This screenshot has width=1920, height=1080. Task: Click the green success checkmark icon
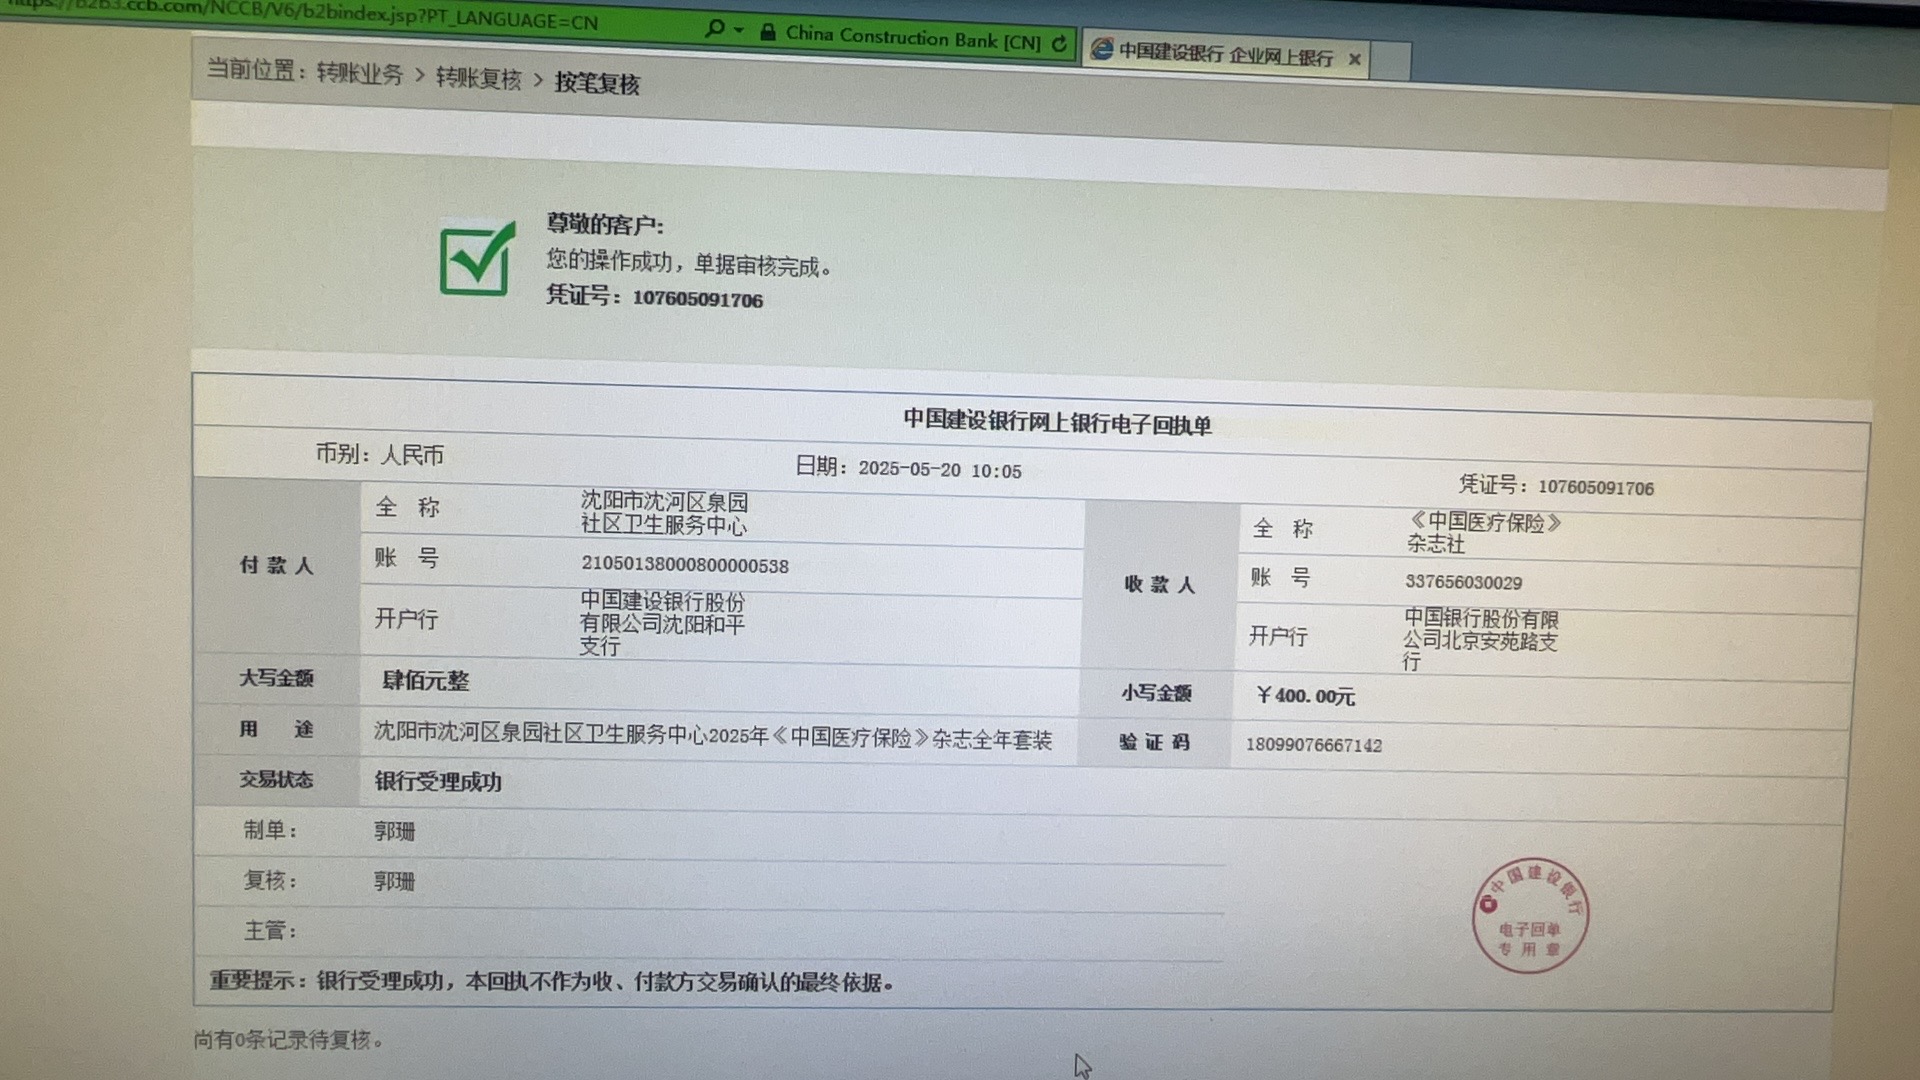(477, 259)
